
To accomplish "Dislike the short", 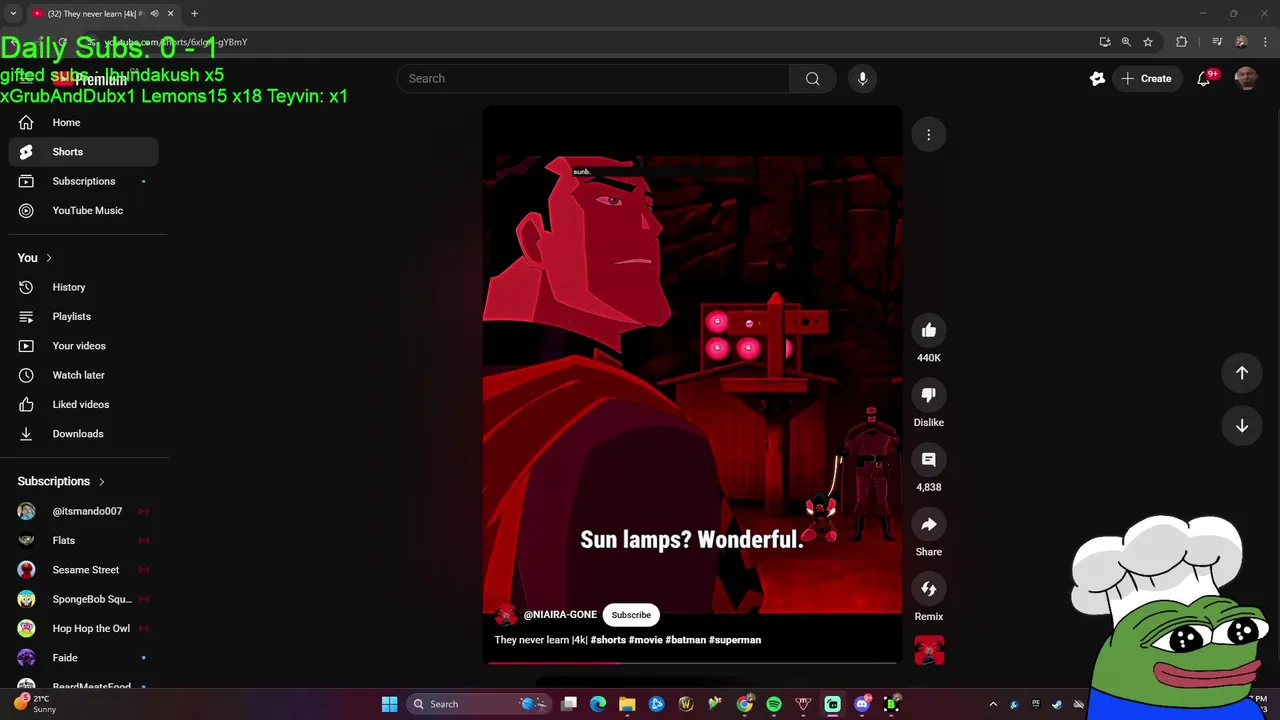I will click(929, 395).
